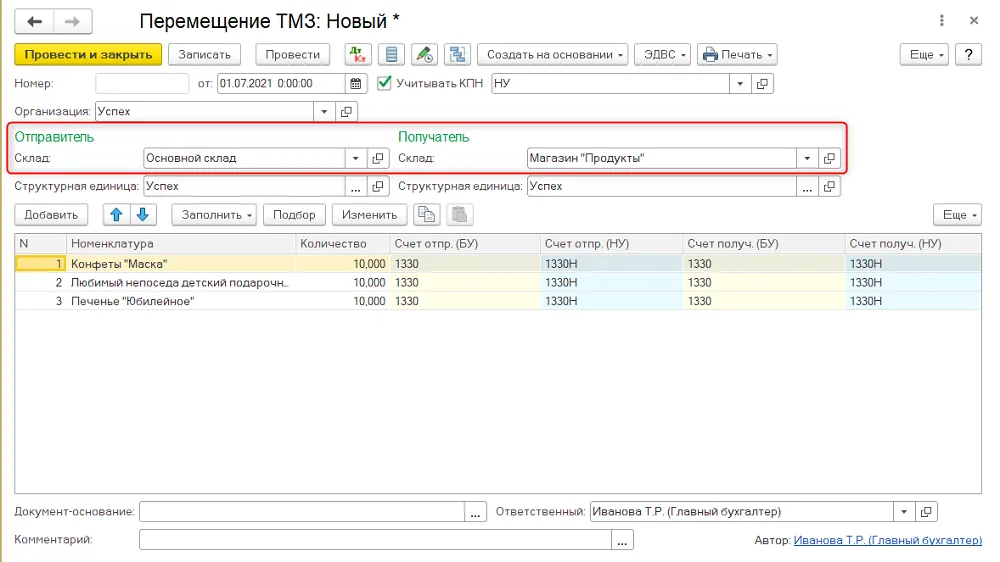
Task: Open the Основной склад warehouse card
Action: pos(378,158)
